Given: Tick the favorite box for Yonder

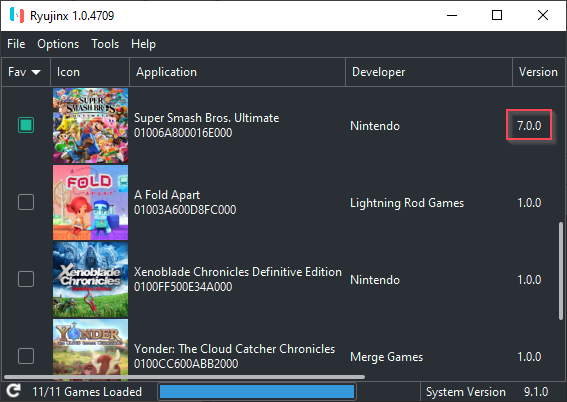Looking at the screenshot, I should click(26, 356).
